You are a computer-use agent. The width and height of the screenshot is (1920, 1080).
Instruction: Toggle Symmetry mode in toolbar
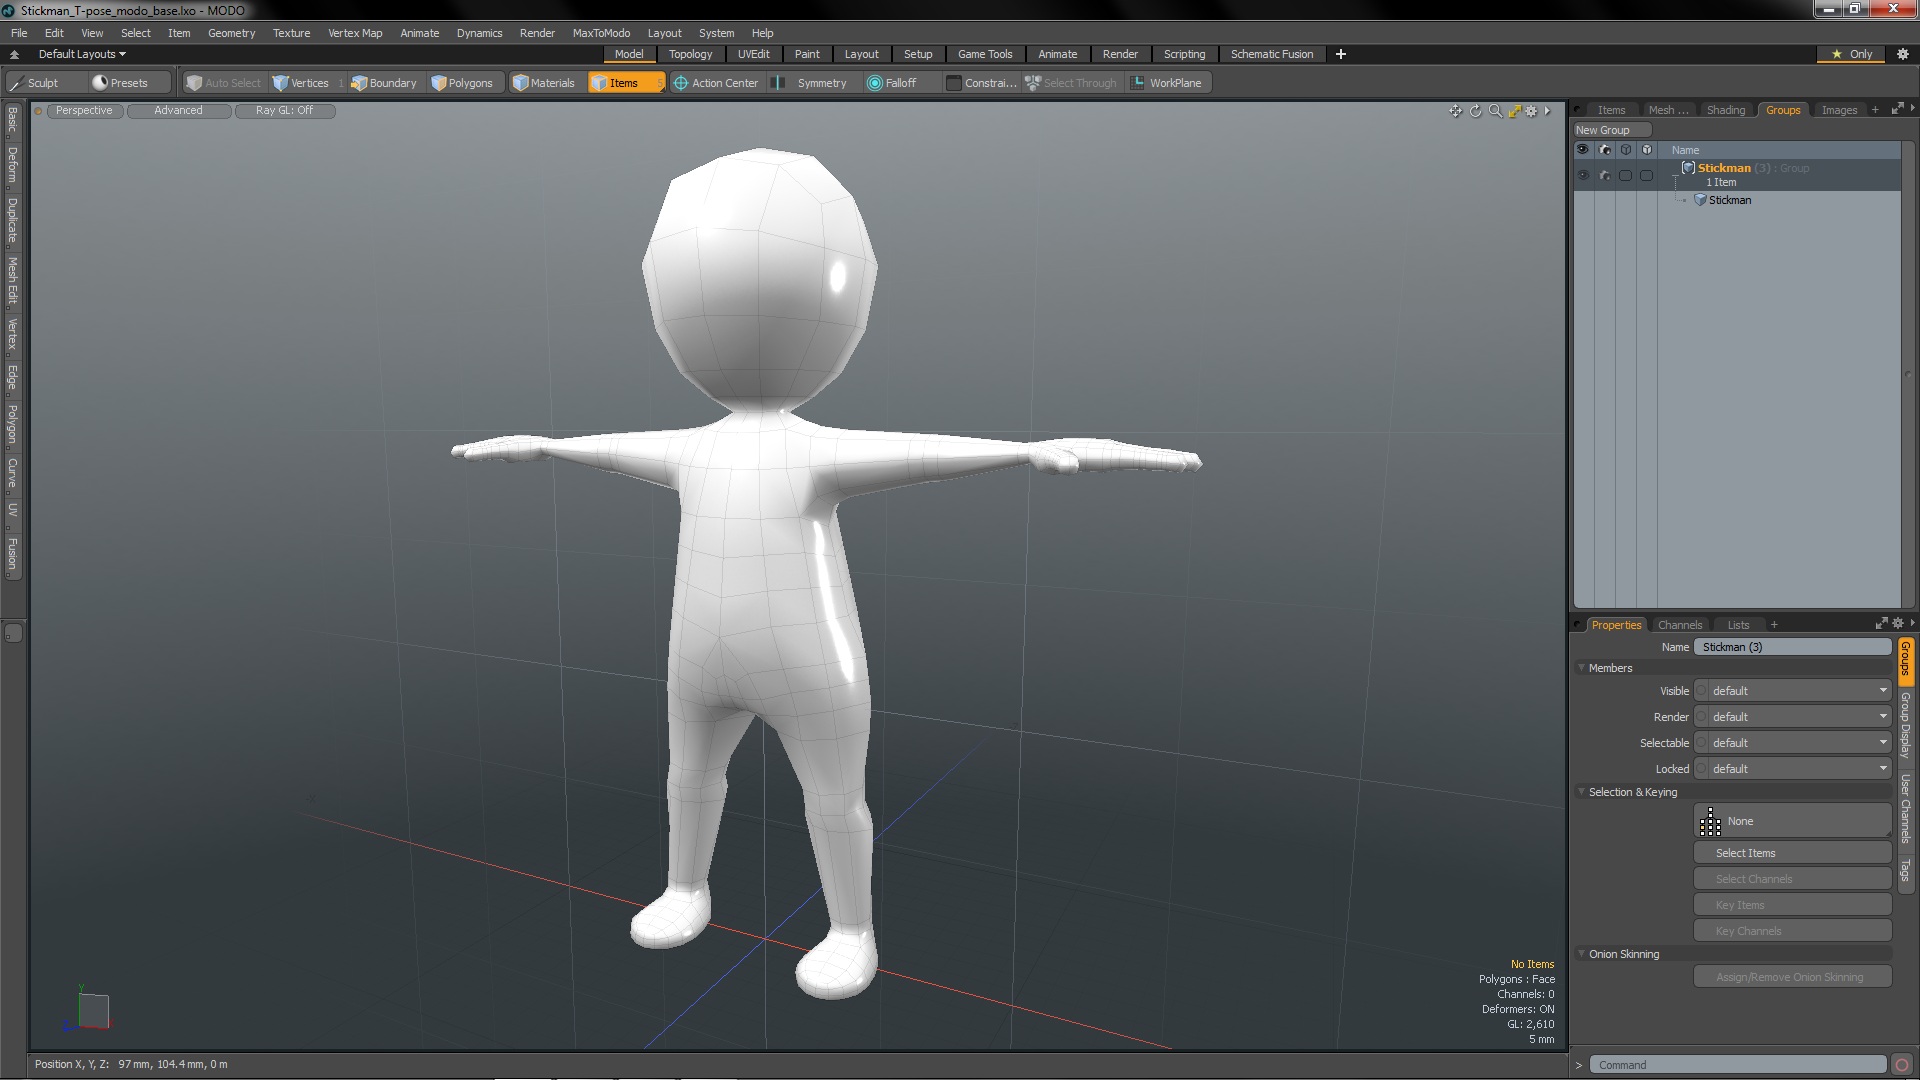[812, 83]
